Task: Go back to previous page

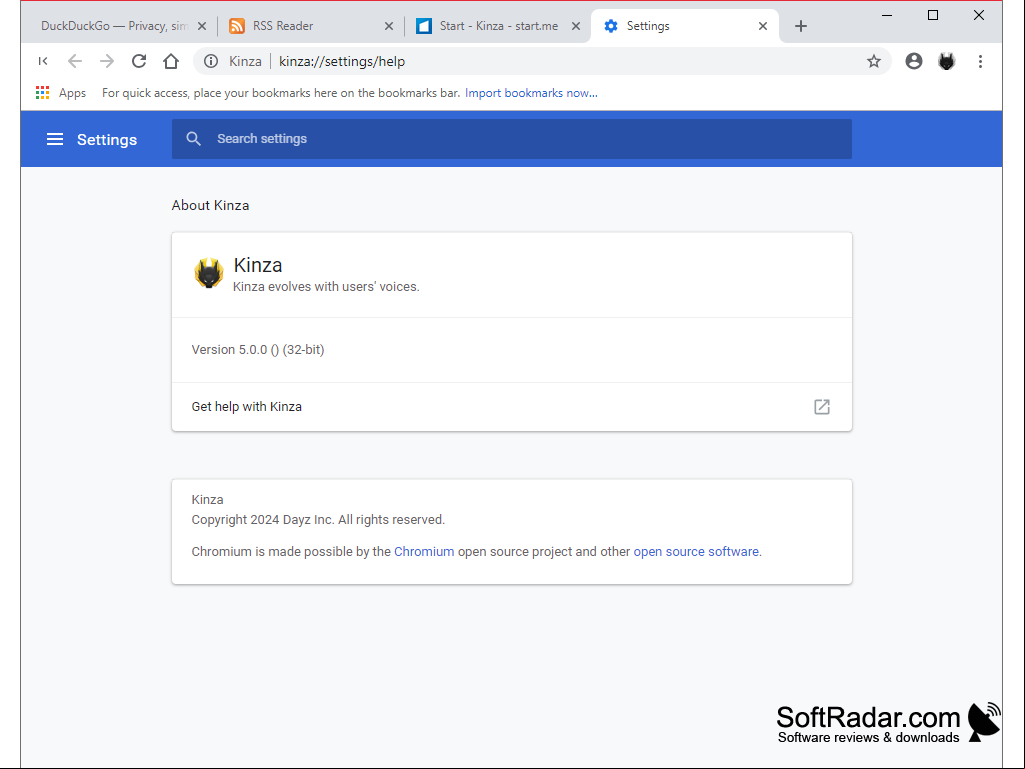Action: click(x=75, y=61)
